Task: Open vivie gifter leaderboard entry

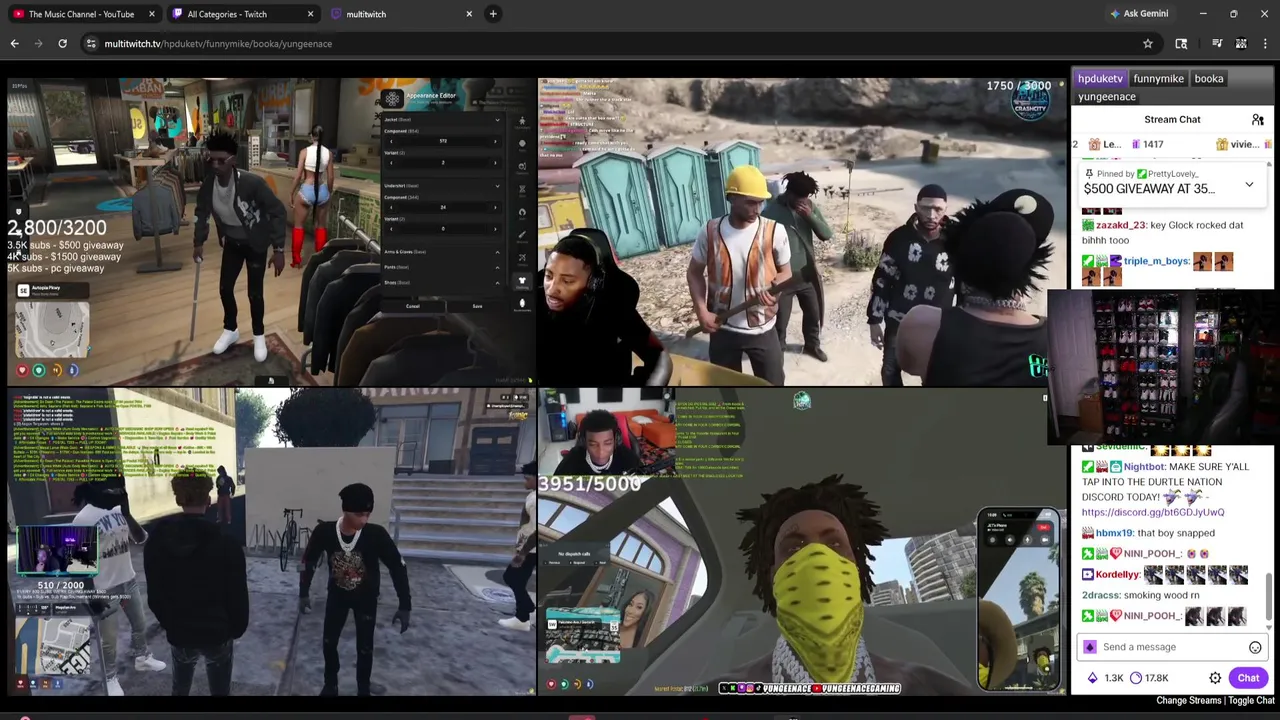Action: (x=1237, y=144)
